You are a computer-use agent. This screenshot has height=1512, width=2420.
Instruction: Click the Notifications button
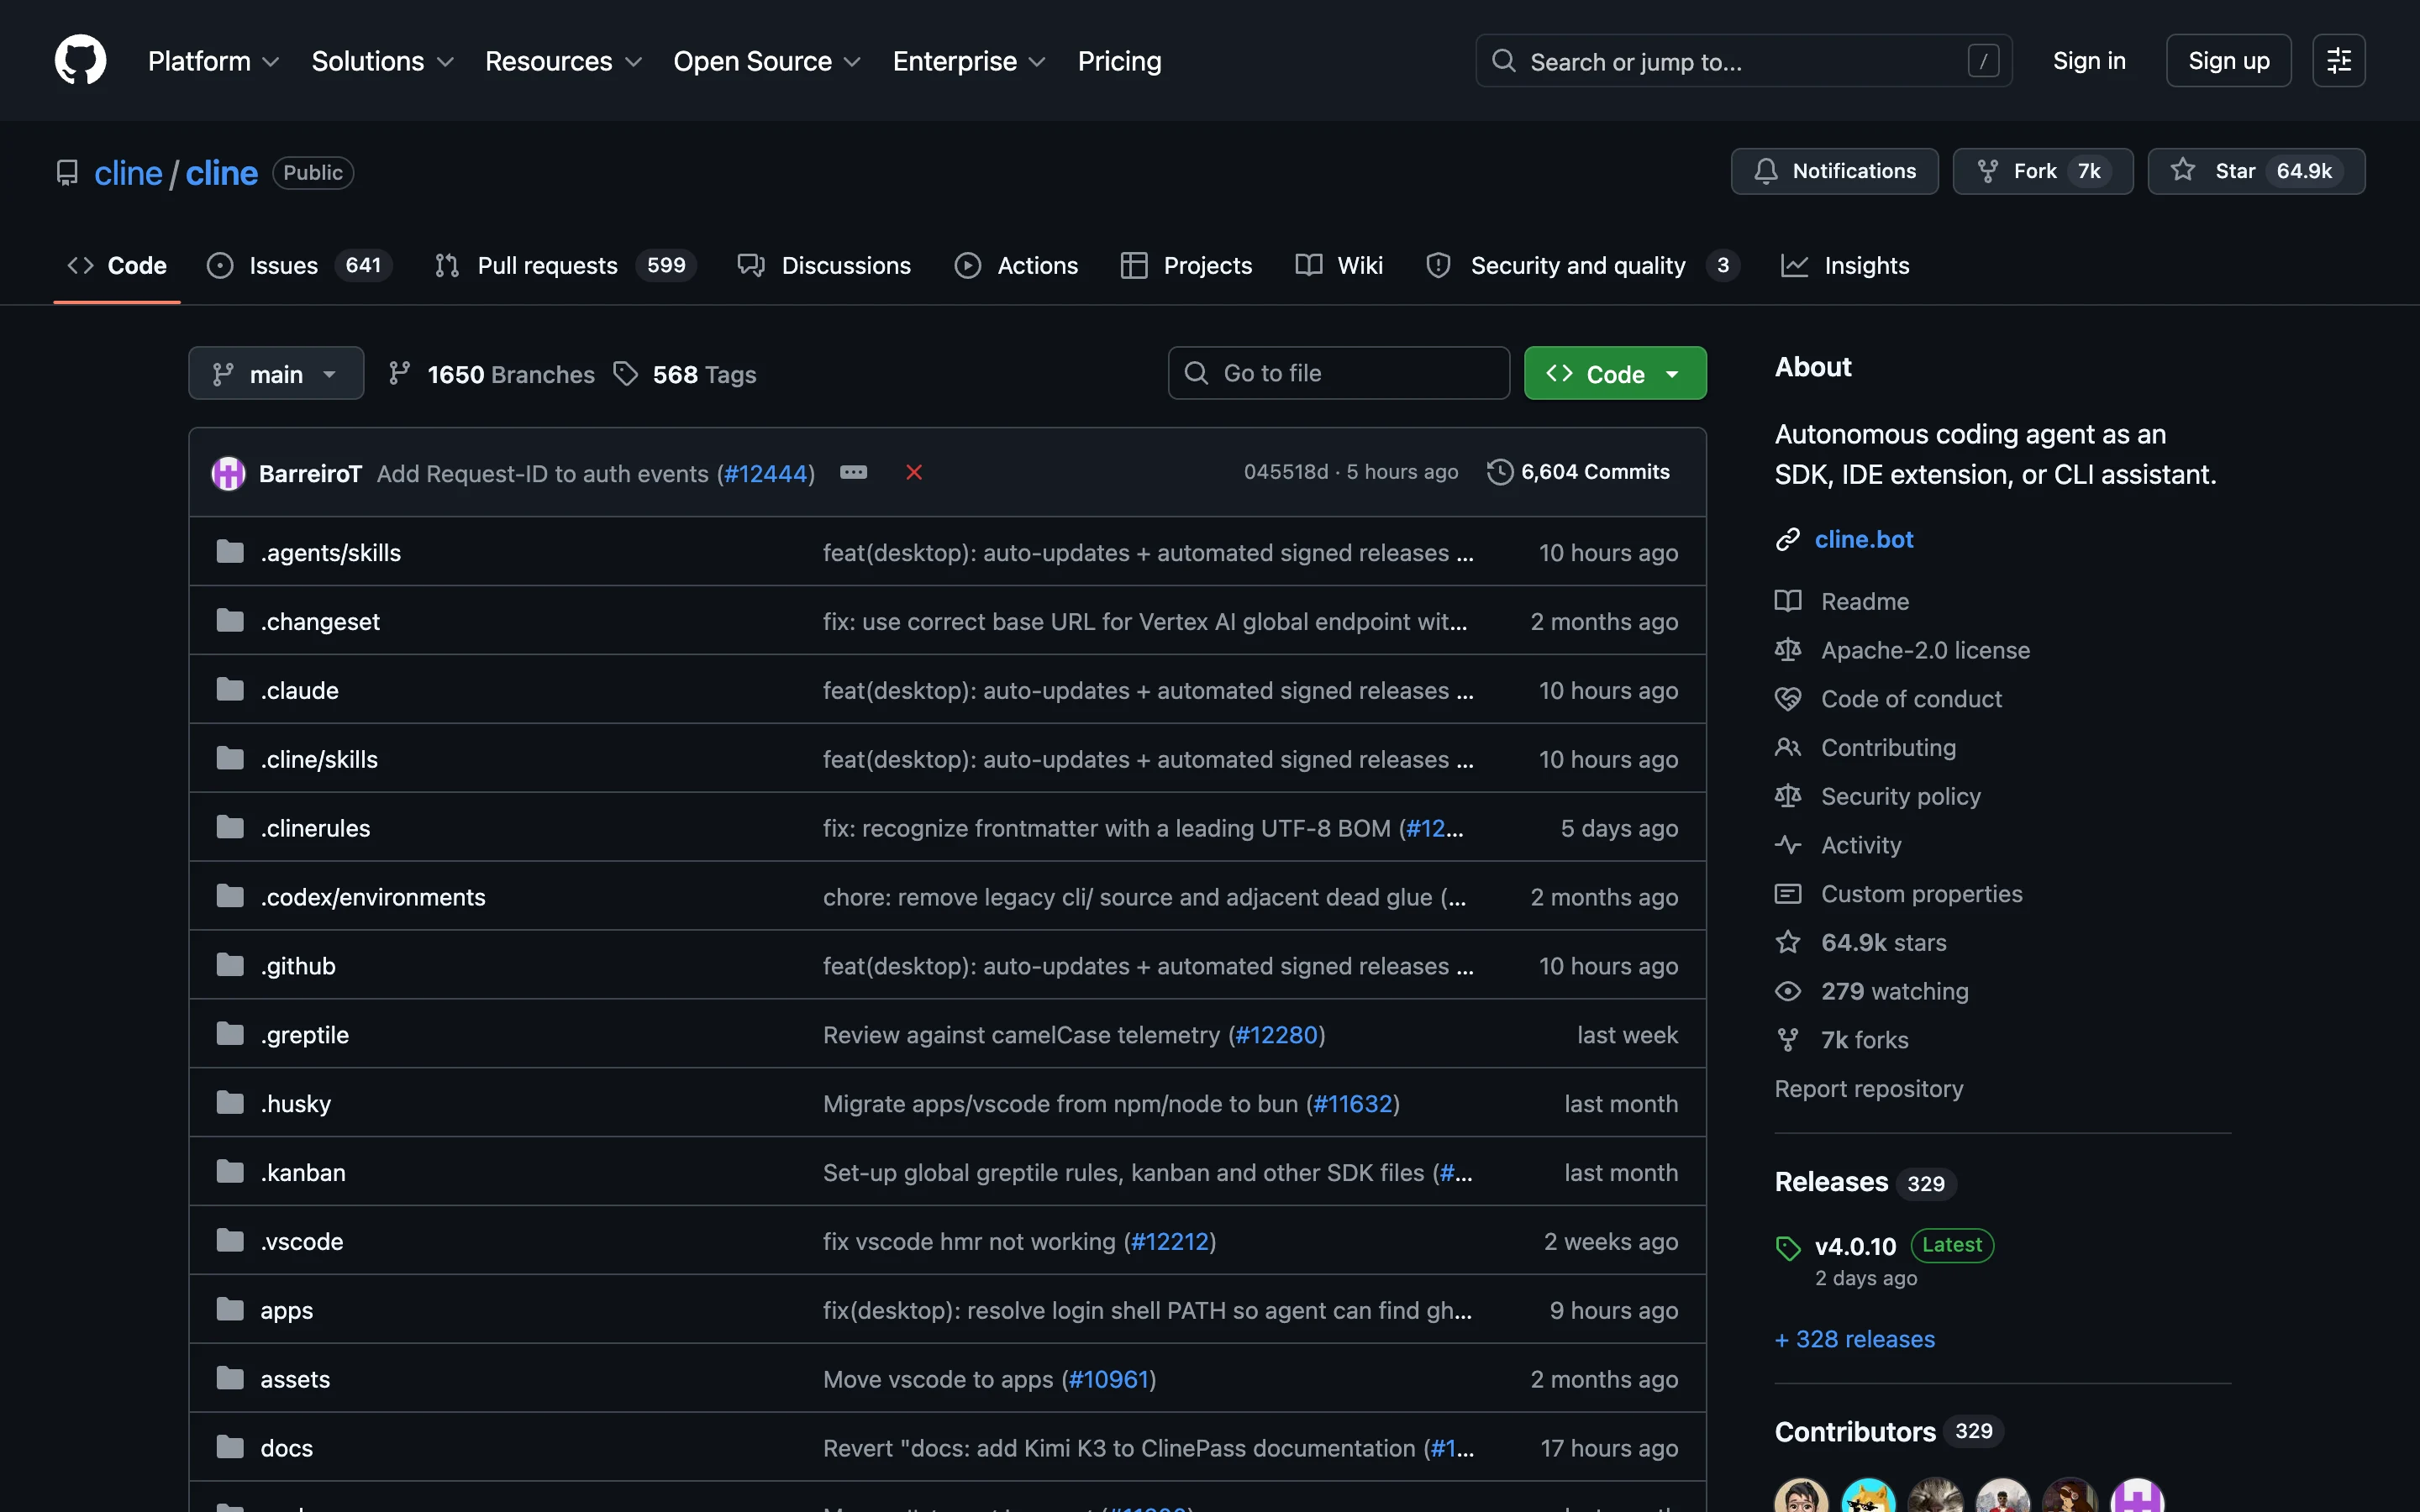click(1834, 171)
